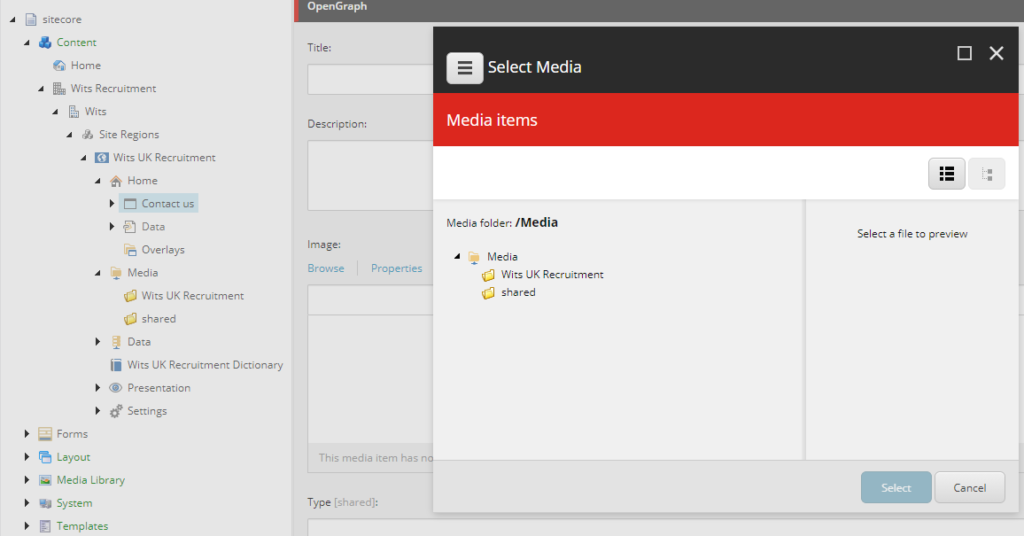
Task: Click the Properties link under Image
Action: coord(396,268)
